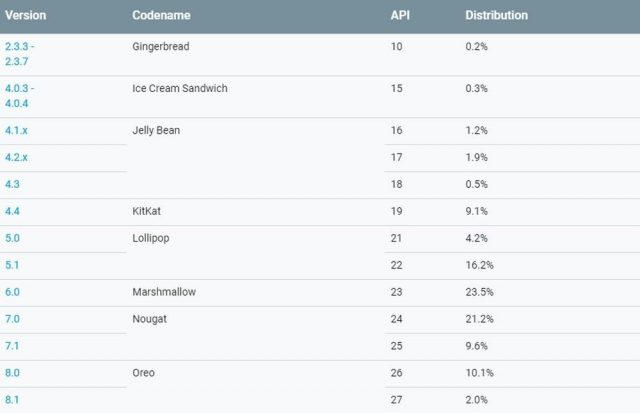Click the 5.1 version link

coord(11,266)
